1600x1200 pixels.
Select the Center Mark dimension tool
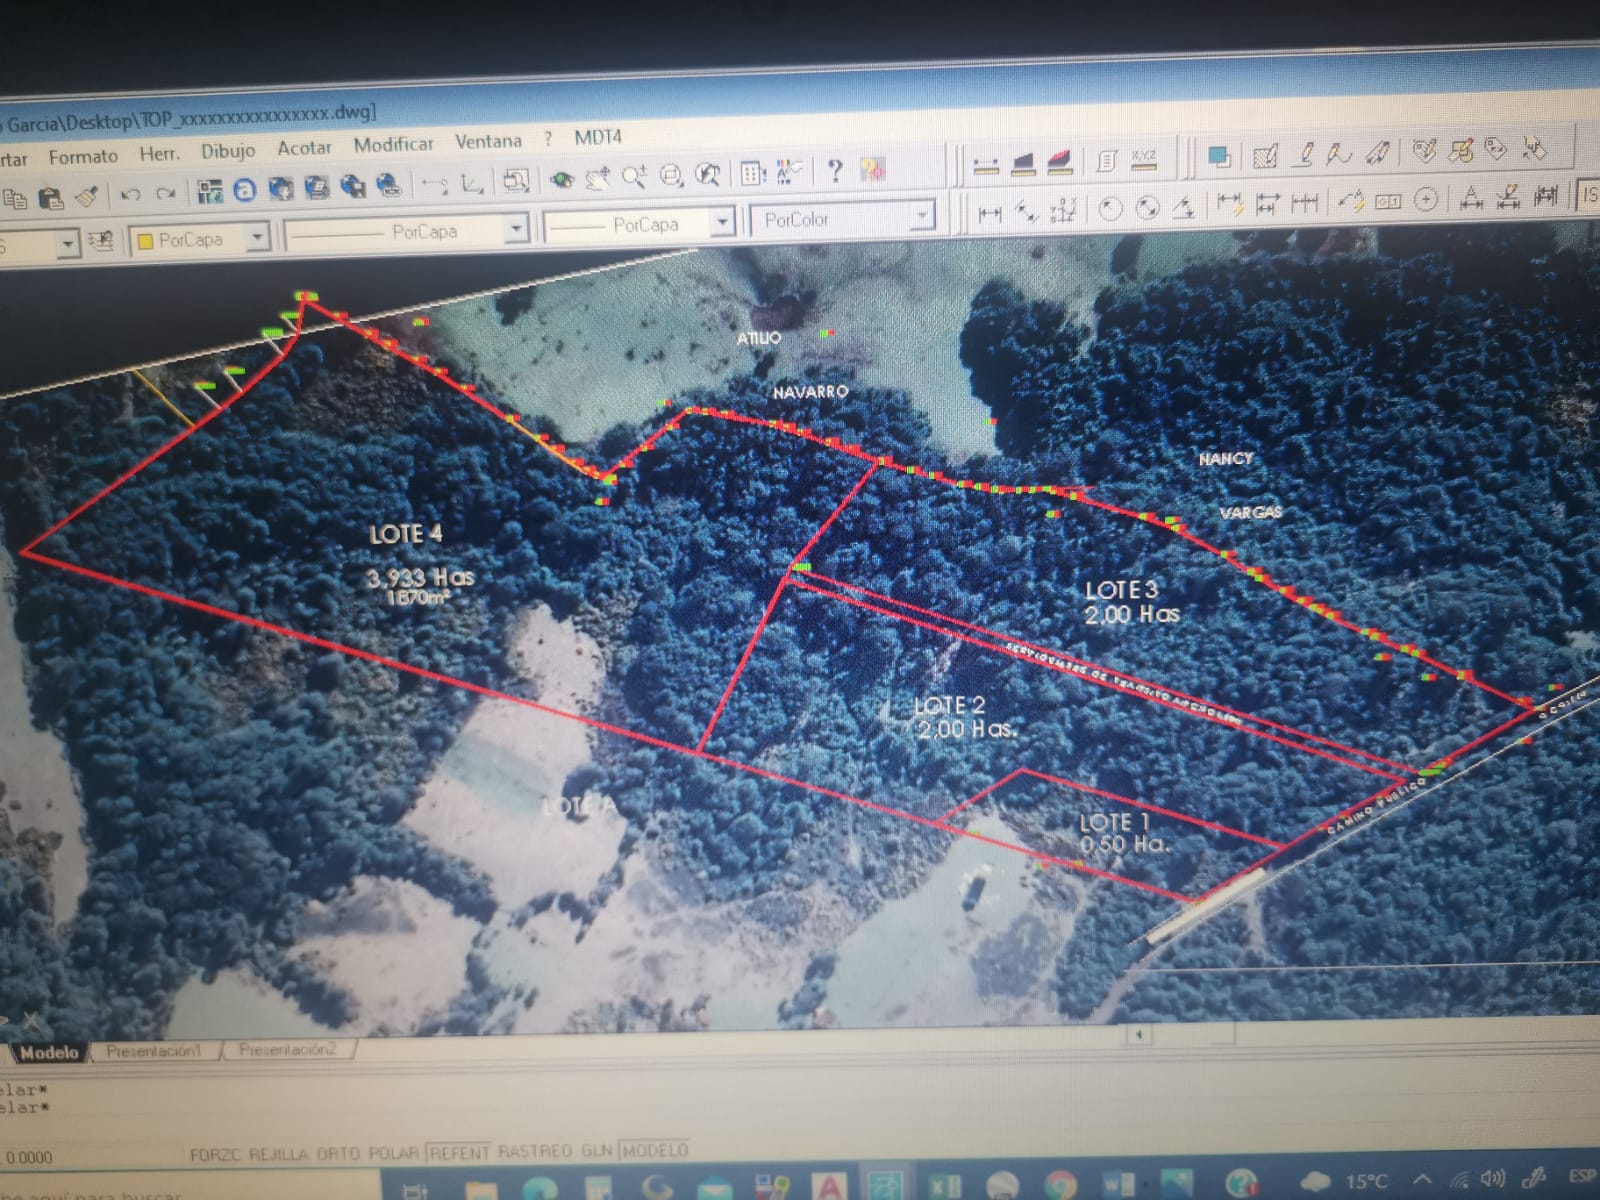click(1426, 199)
